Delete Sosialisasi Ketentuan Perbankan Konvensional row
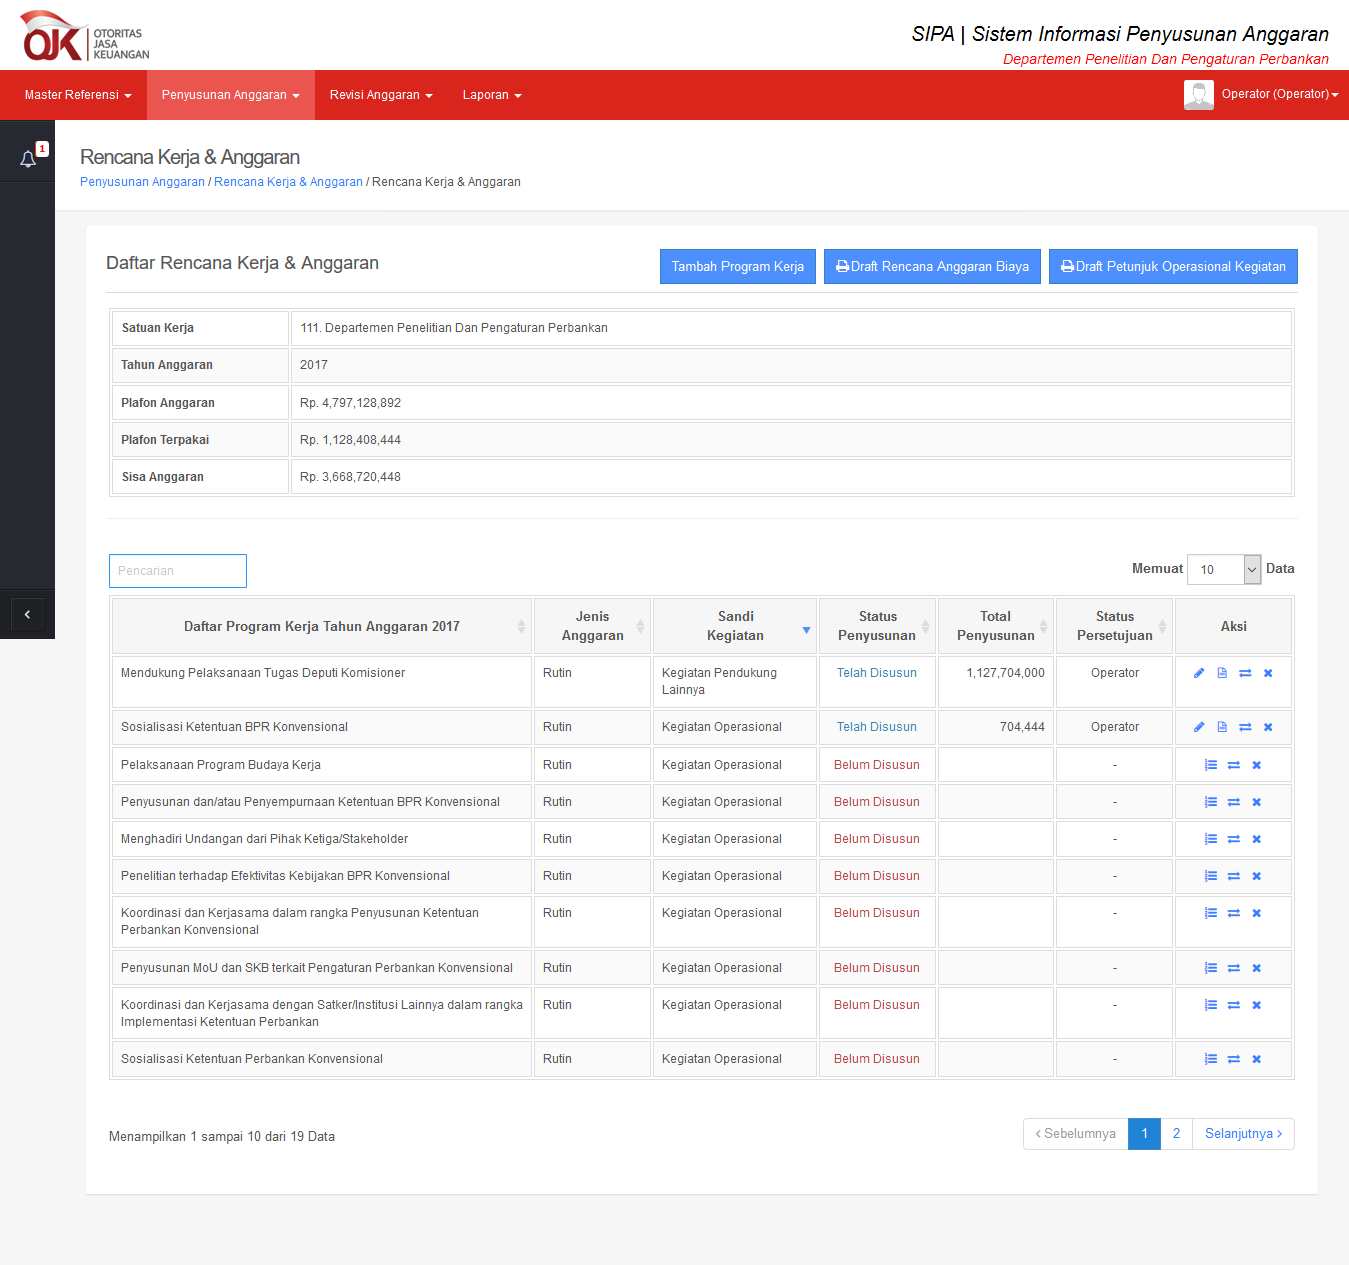 tap(1257, 1059)
